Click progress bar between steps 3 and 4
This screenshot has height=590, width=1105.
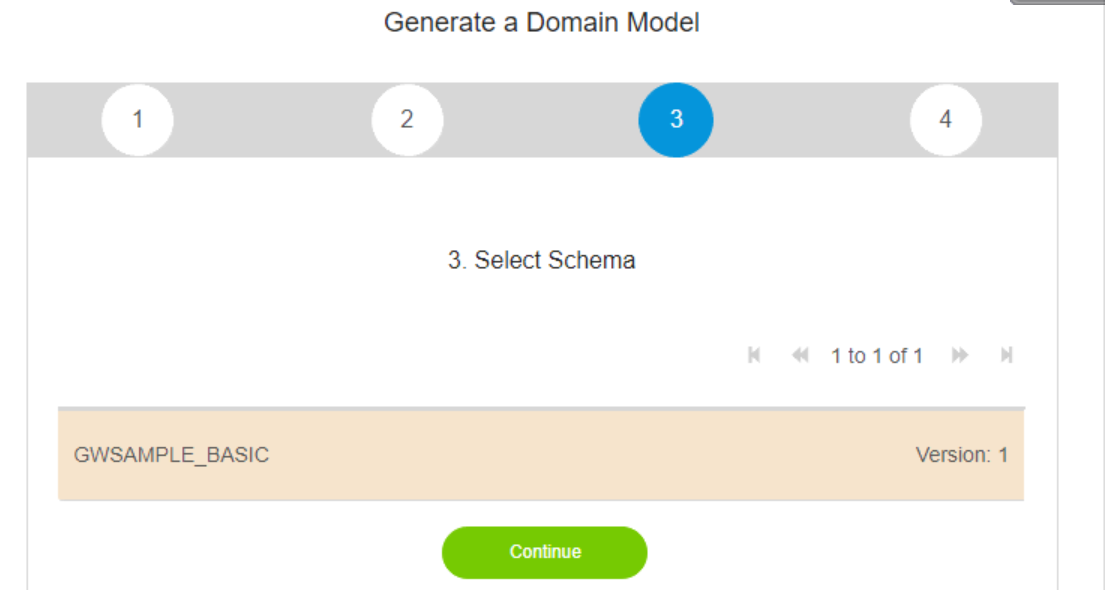coord(811,119)
